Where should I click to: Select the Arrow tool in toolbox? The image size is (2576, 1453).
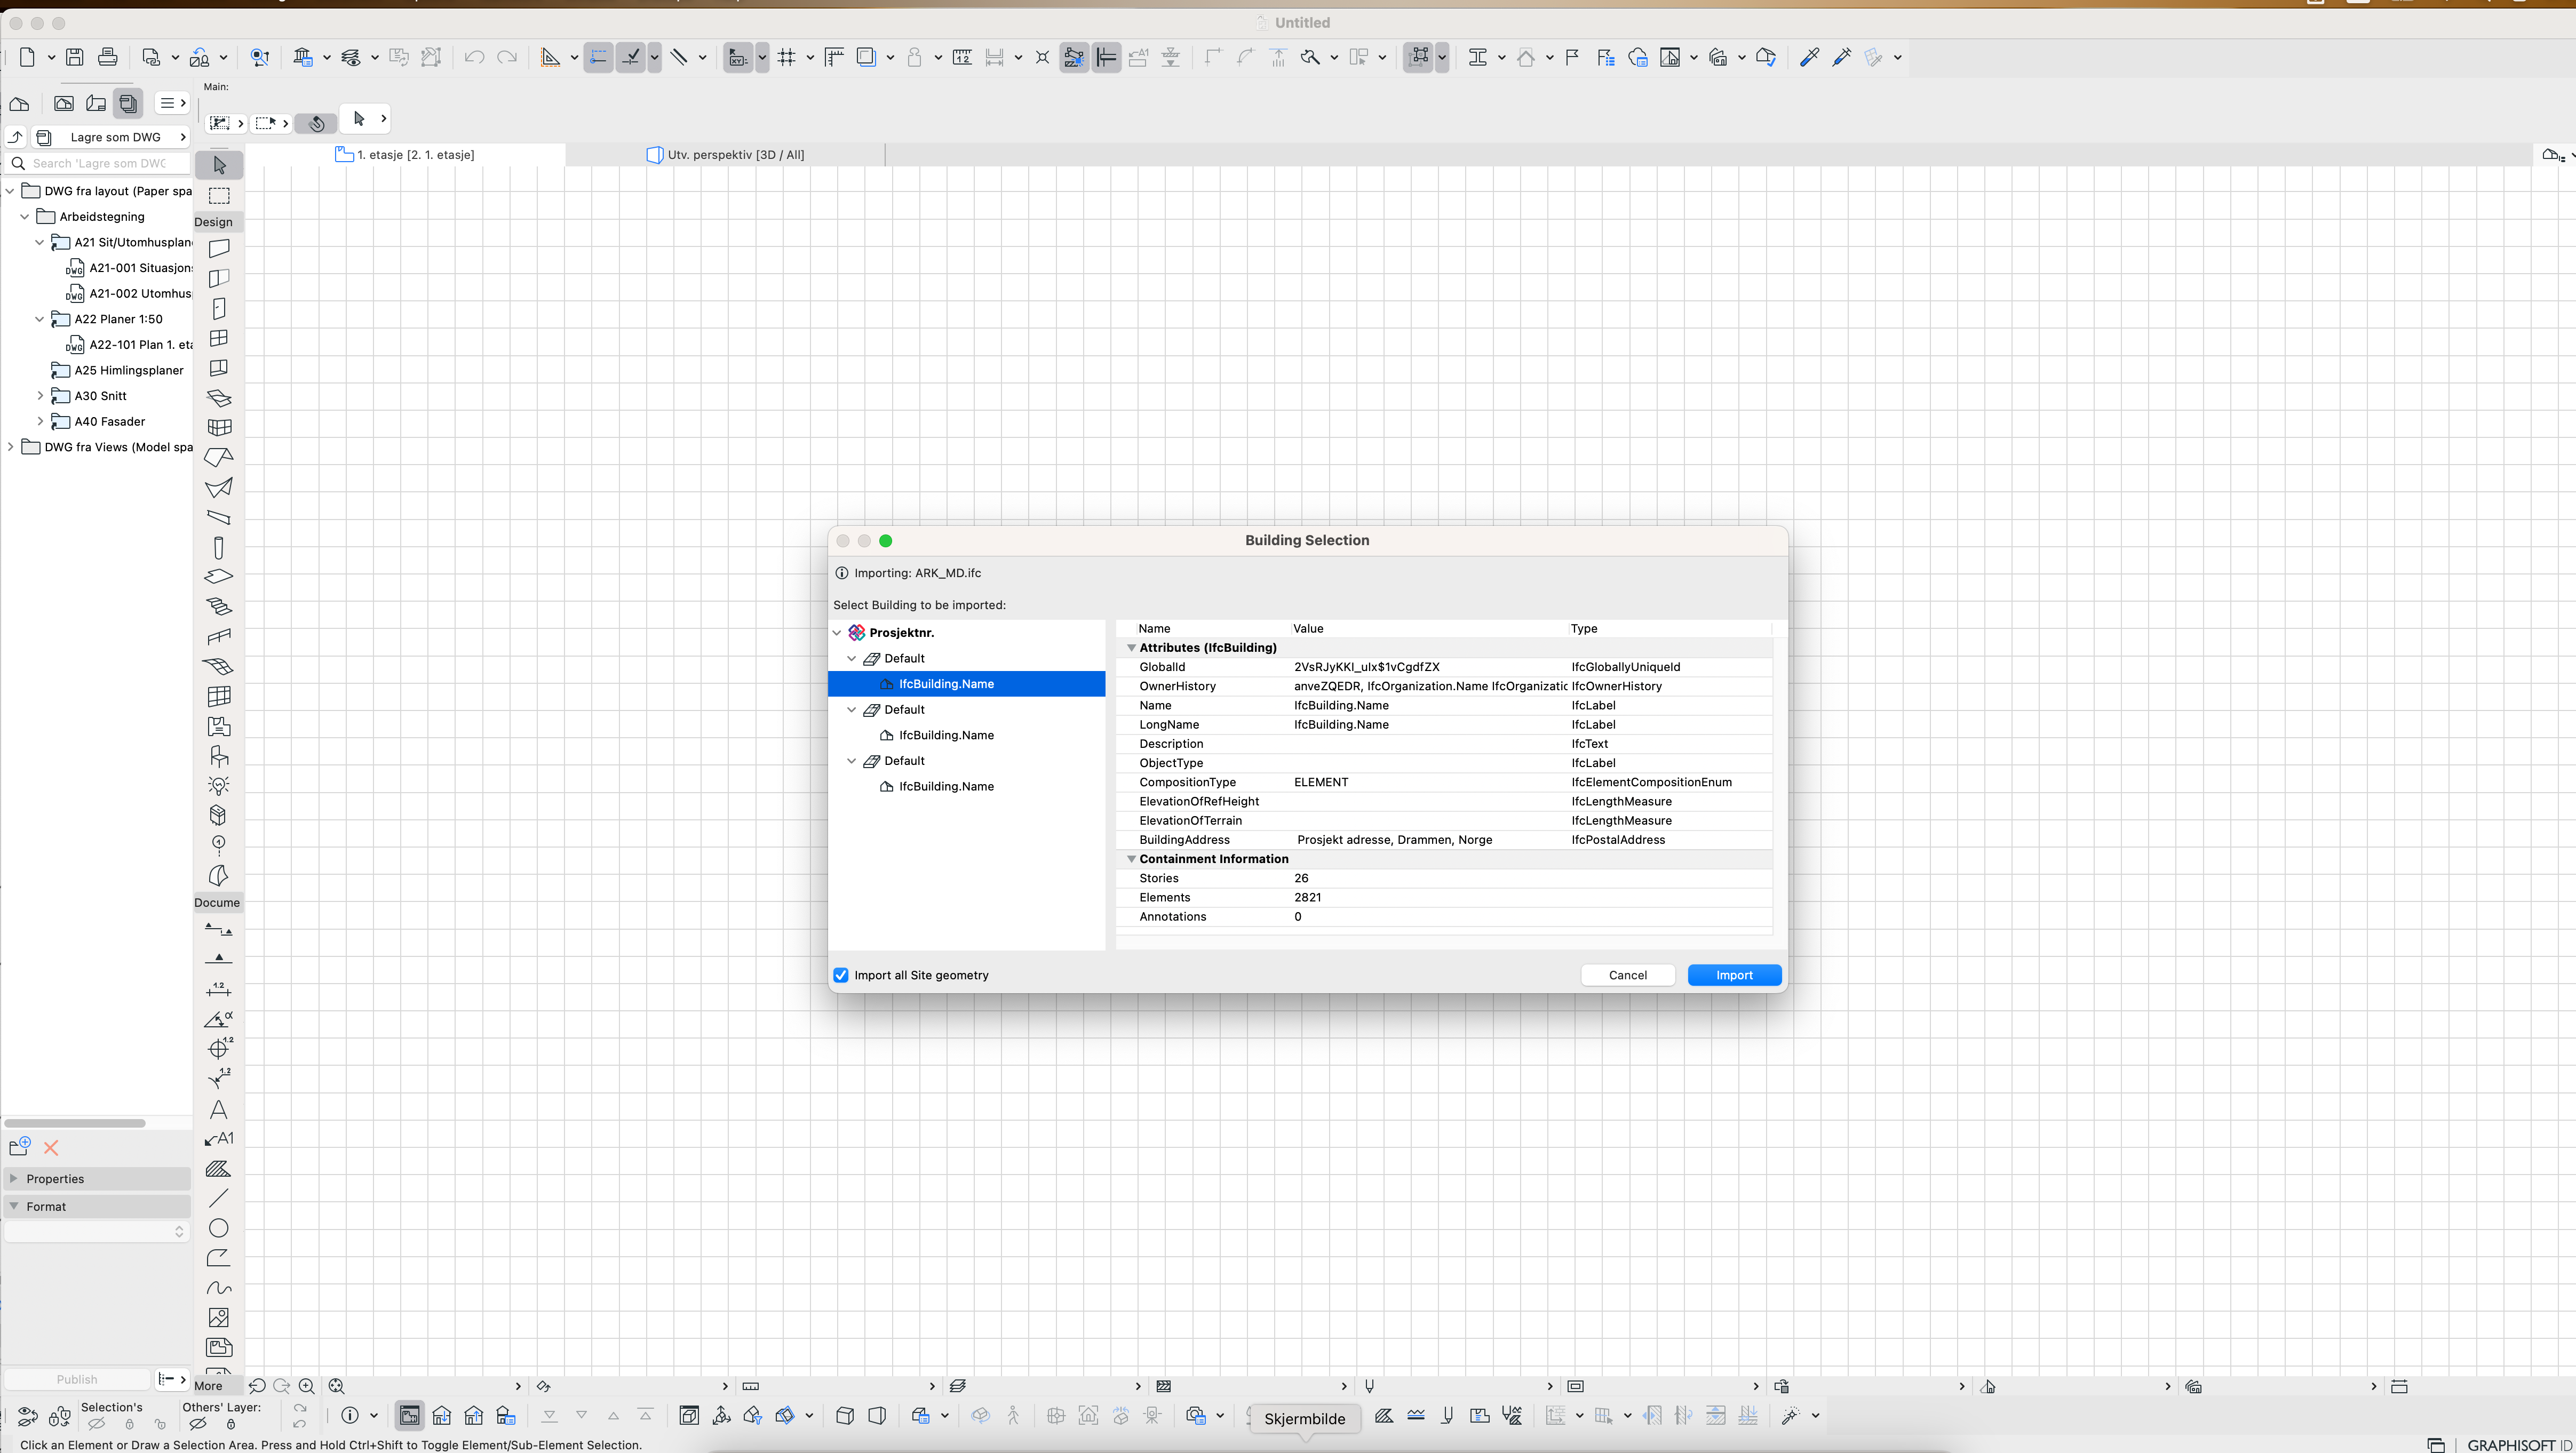click(219, 165)
